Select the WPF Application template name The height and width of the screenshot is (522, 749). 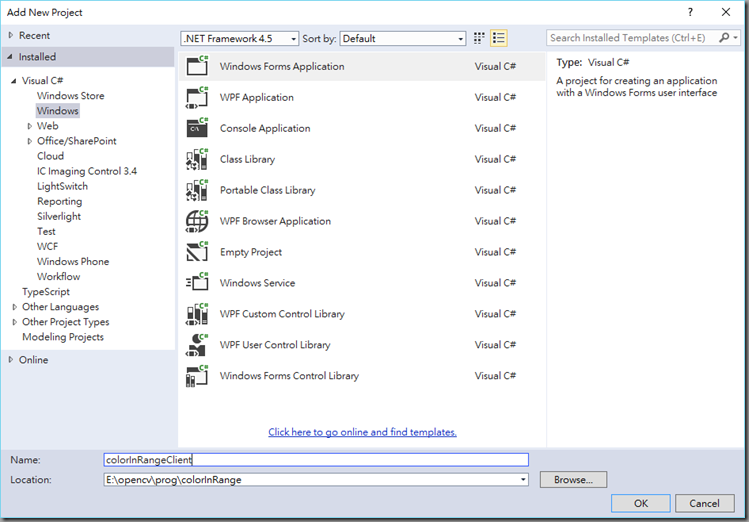point(257,97)
